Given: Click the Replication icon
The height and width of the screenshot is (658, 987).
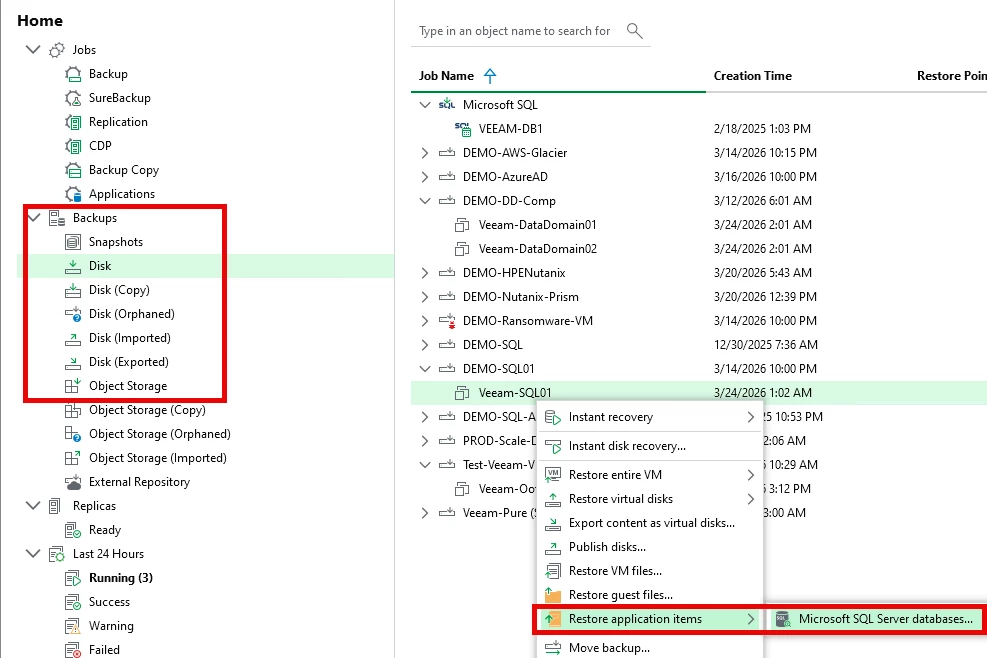Looking at the screenshot, I should (x=73, y=122).
